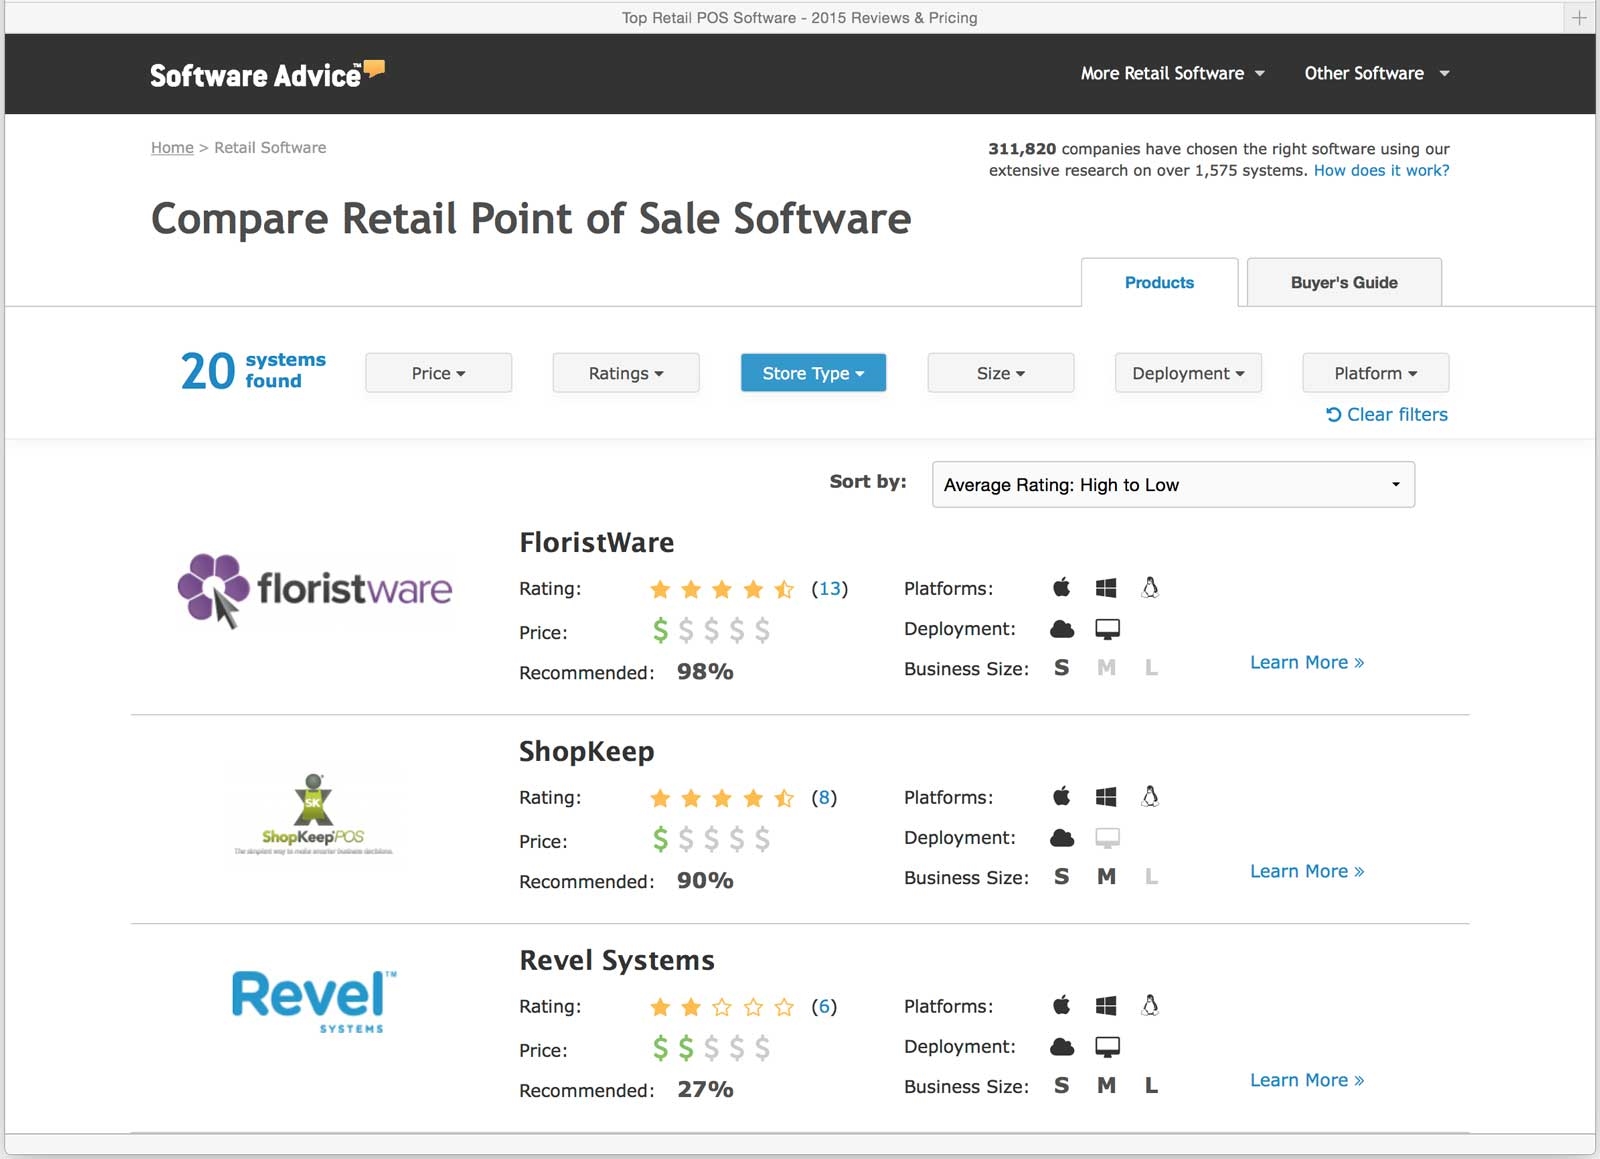
Task: Click Learn More for FloristWare
Action: (x=1306, y=662)
